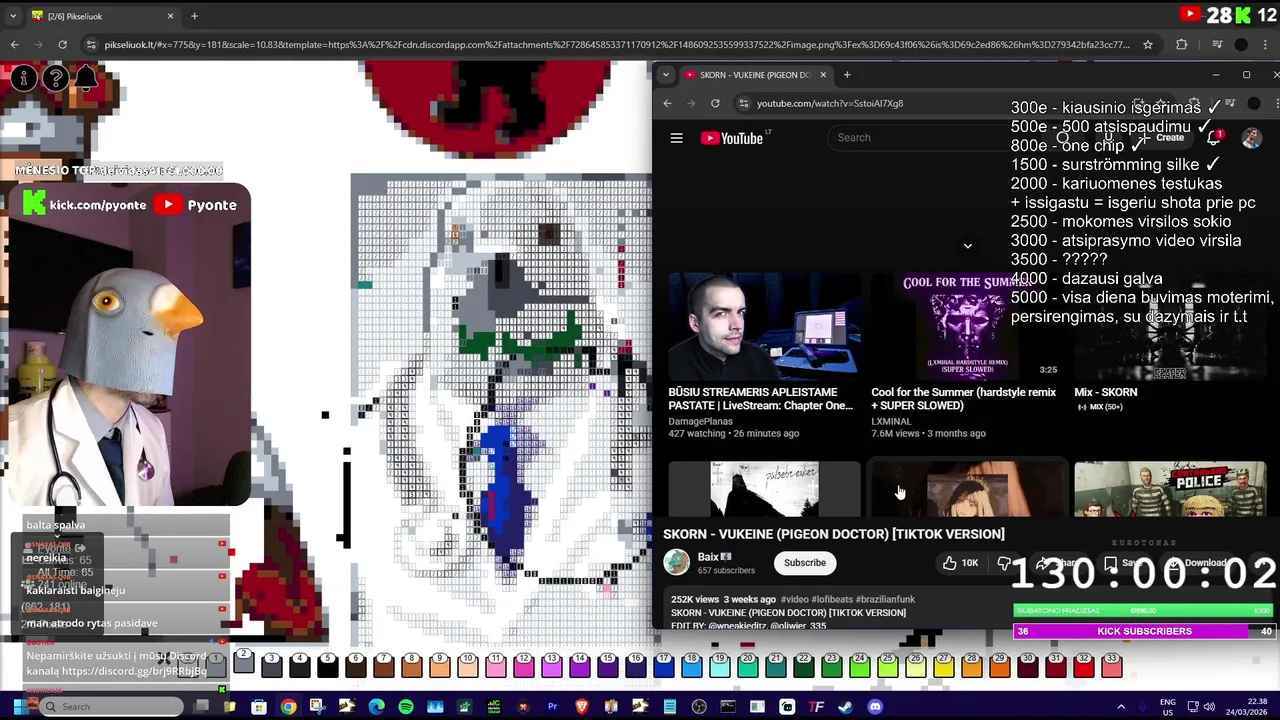Open the Cool for the Summer video thumbnail
This screenshot has height=720, width=1280.
(967, 326)
